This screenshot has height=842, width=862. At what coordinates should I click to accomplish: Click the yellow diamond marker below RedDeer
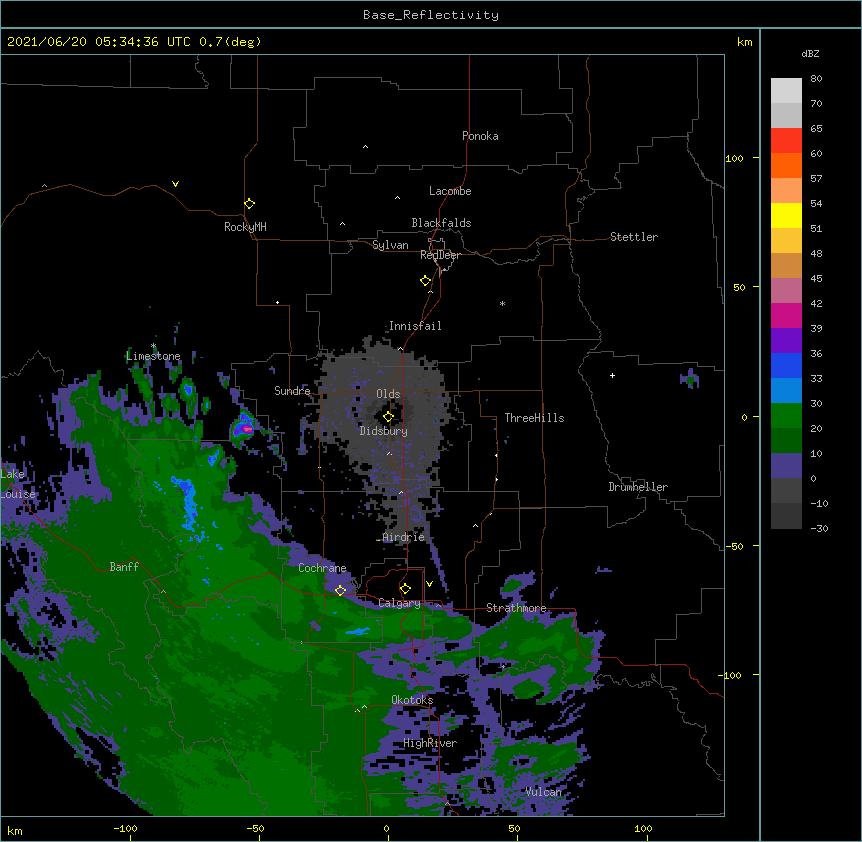coord(425,281)
